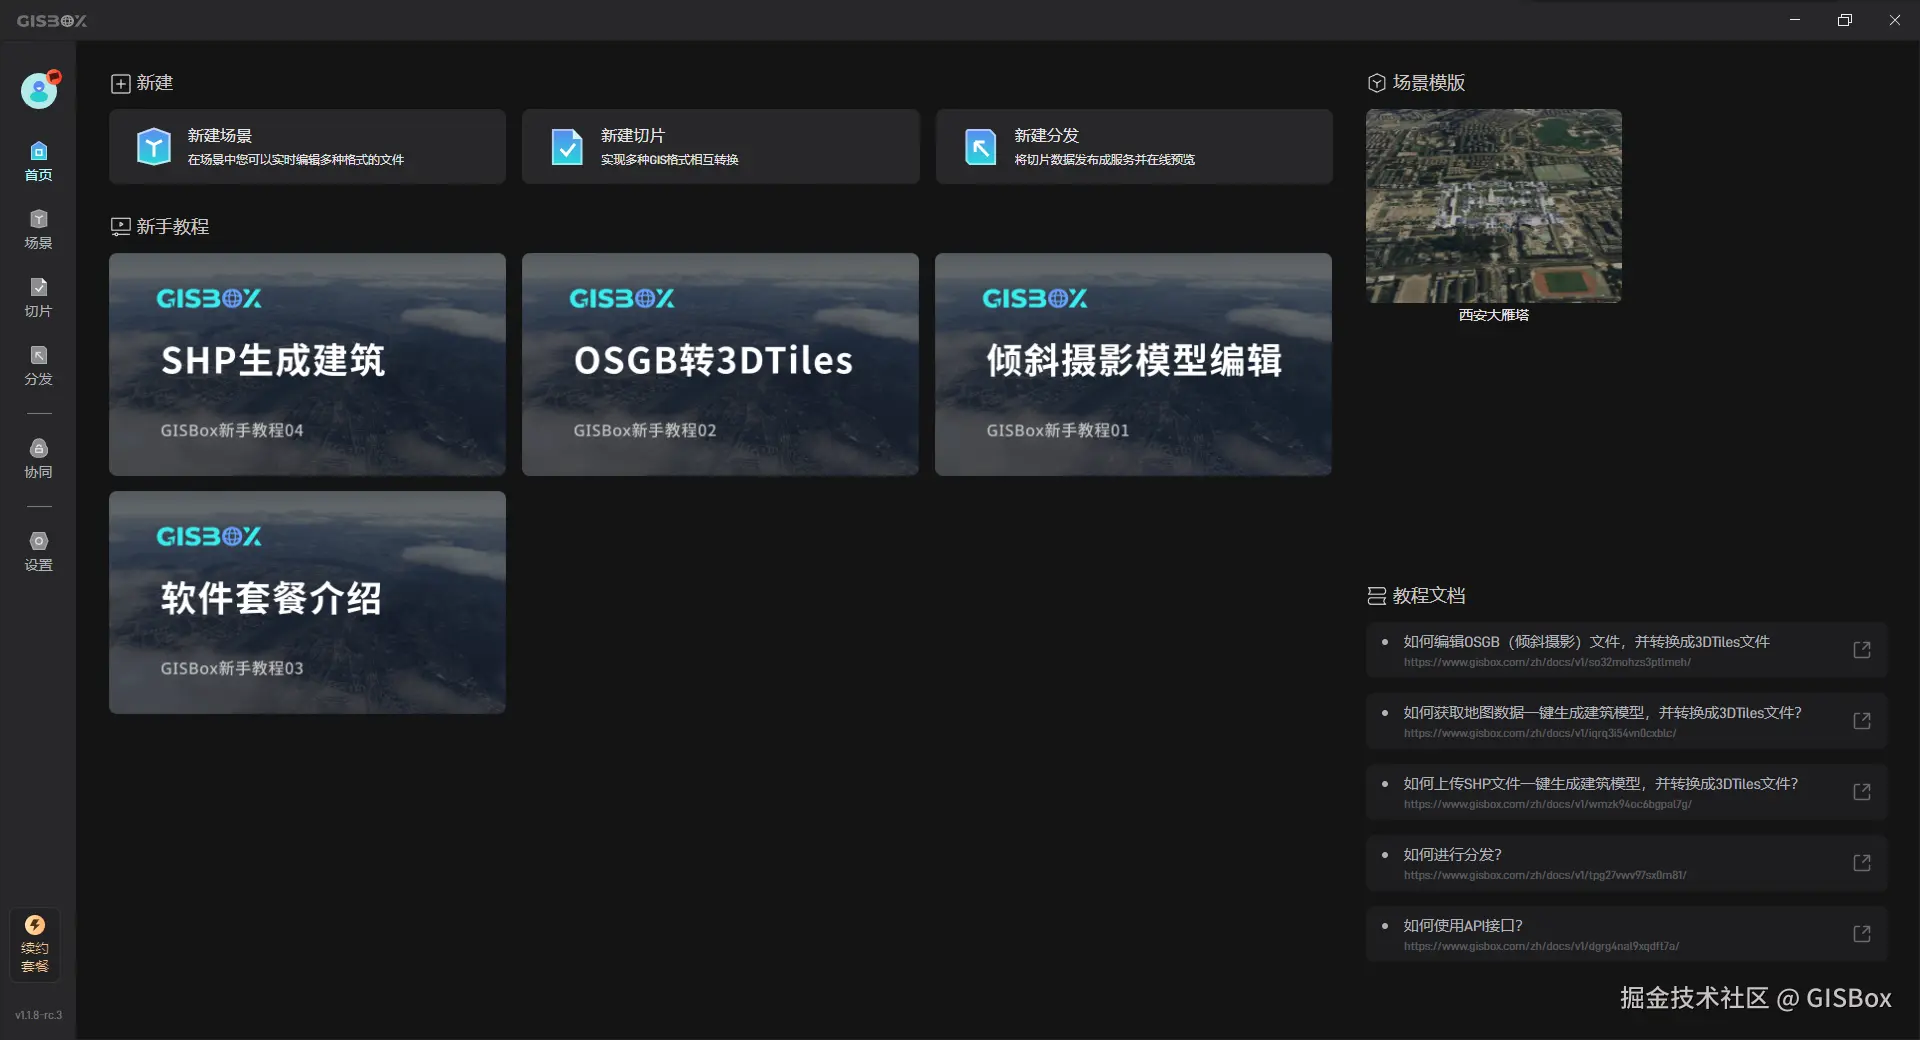This screenshot has height=1040, width=1920.
Task: Click the caption GISBox新手教程02
Action: click(x=645, y=430)
